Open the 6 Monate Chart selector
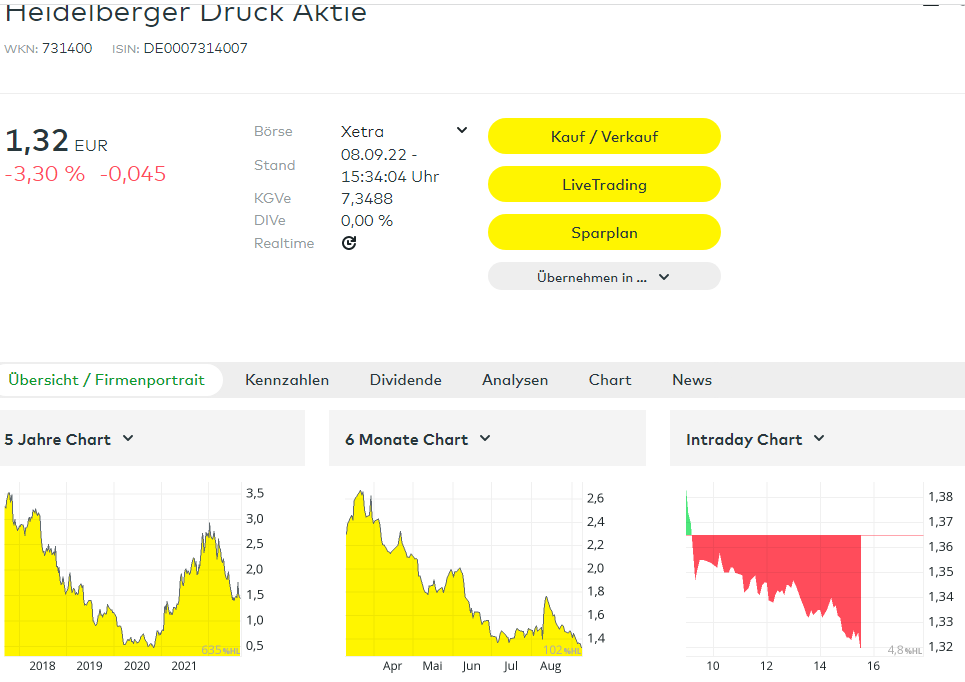 tap(418, 439)
